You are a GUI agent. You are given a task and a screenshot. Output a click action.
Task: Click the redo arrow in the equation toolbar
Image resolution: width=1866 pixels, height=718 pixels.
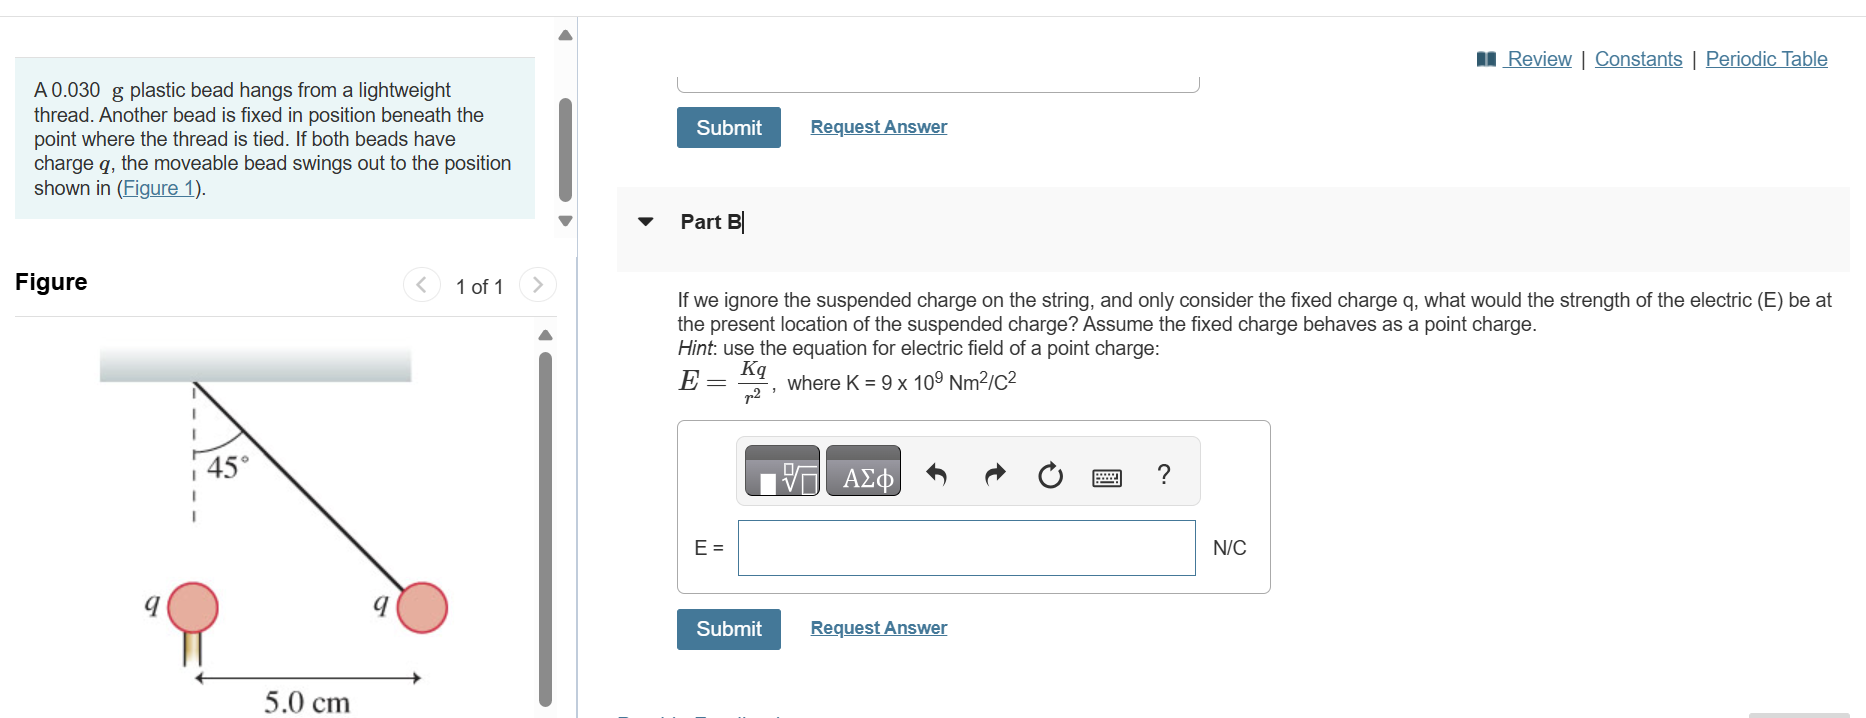(x=994, y=475)
